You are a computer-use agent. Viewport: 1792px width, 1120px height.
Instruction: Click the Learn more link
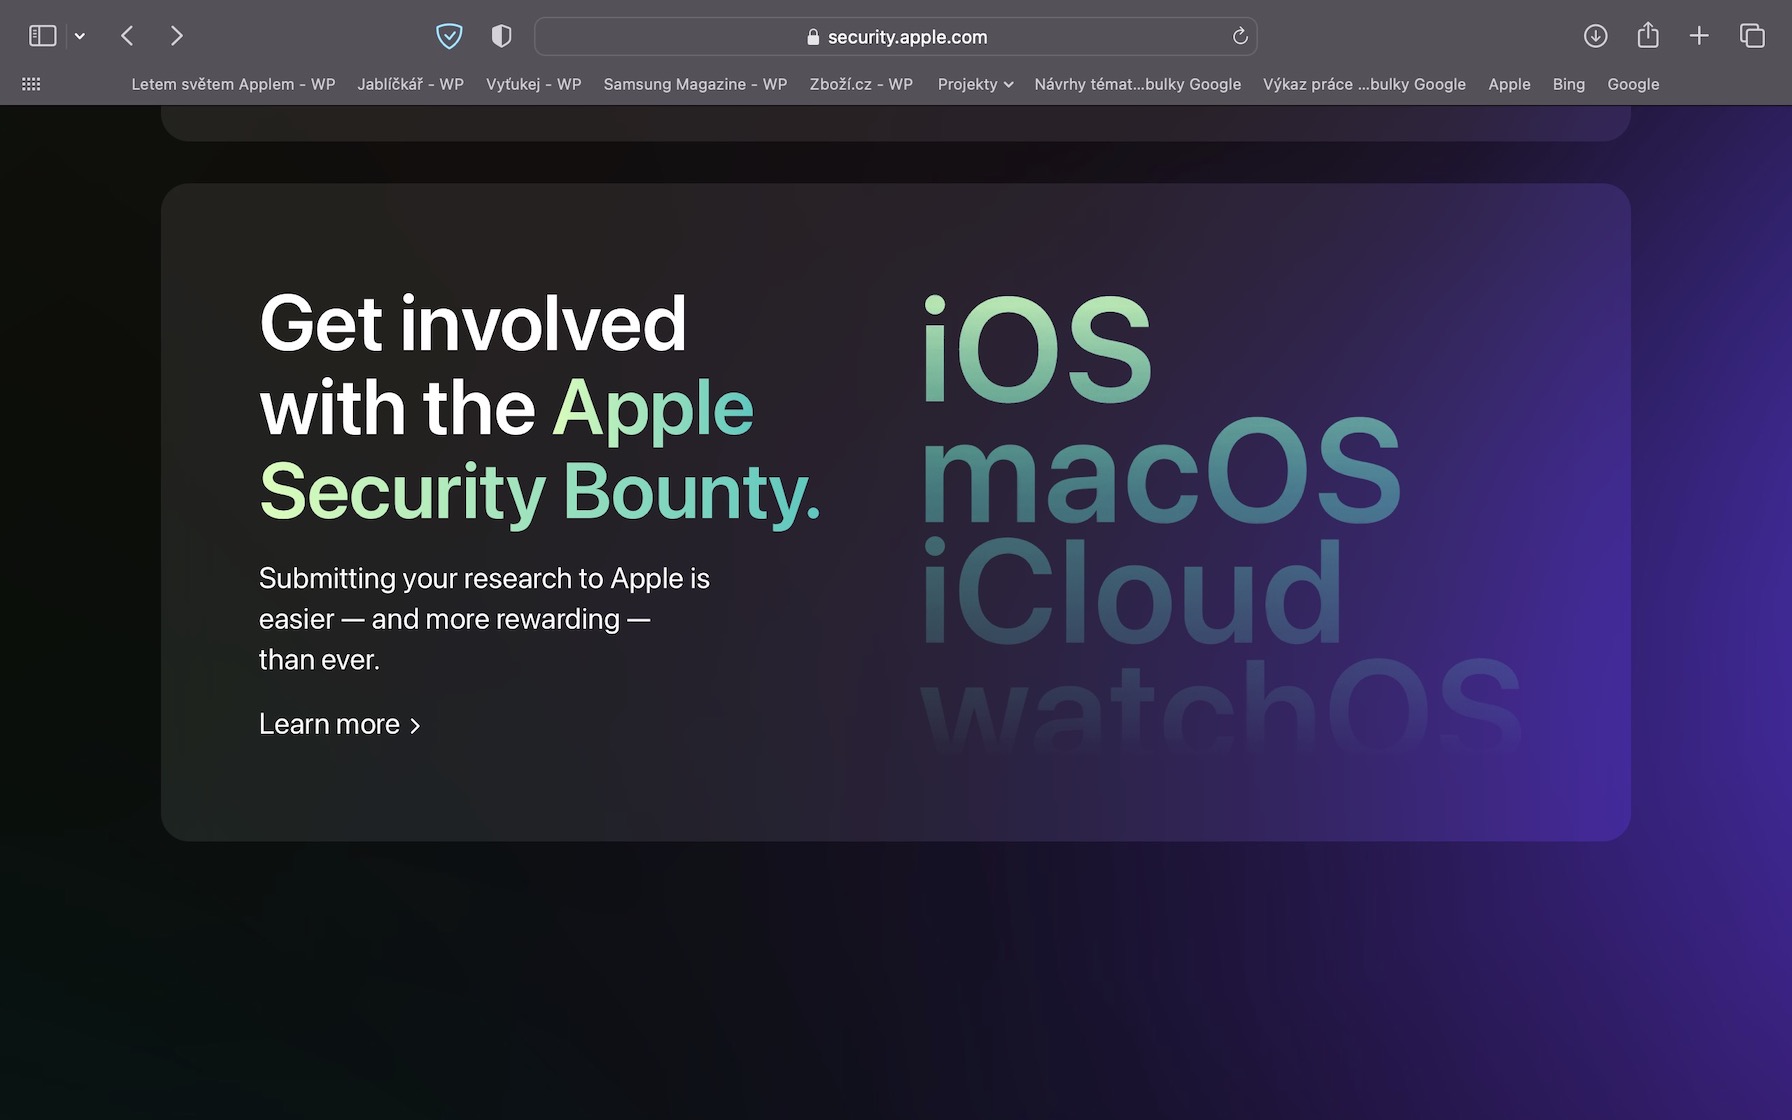pyautogui.click(x=329, y=724)
